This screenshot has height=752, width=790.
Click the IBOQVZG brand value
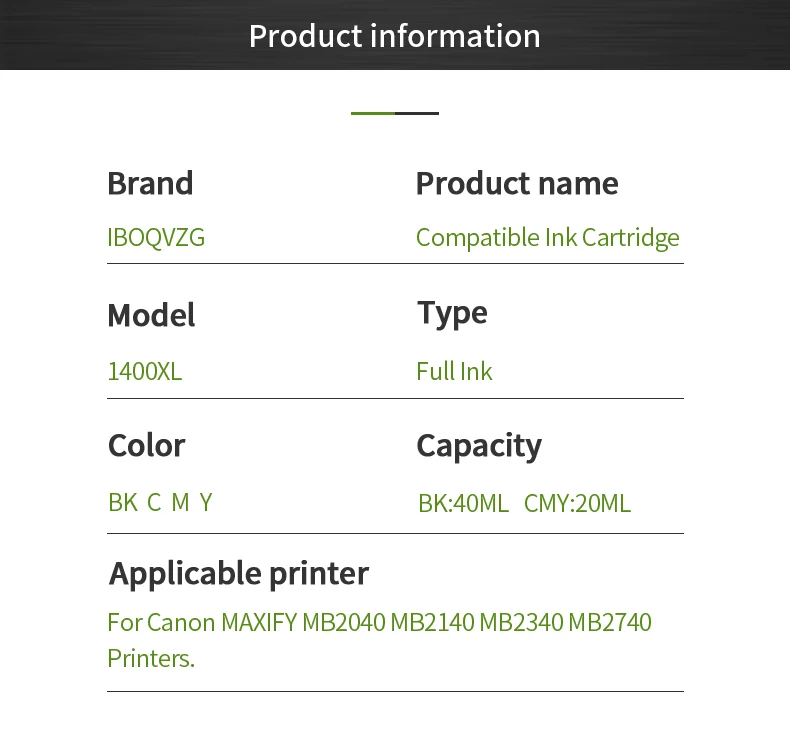point(156,238)
